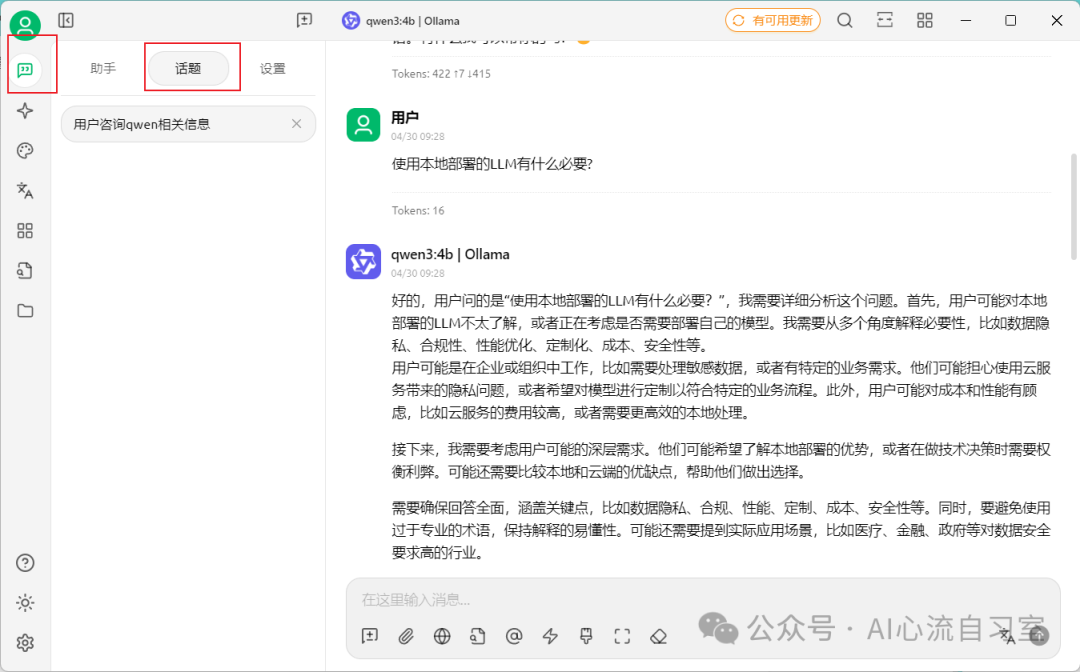Delete the 用户咨询qwen相关信息 topic

coord(296,124)
